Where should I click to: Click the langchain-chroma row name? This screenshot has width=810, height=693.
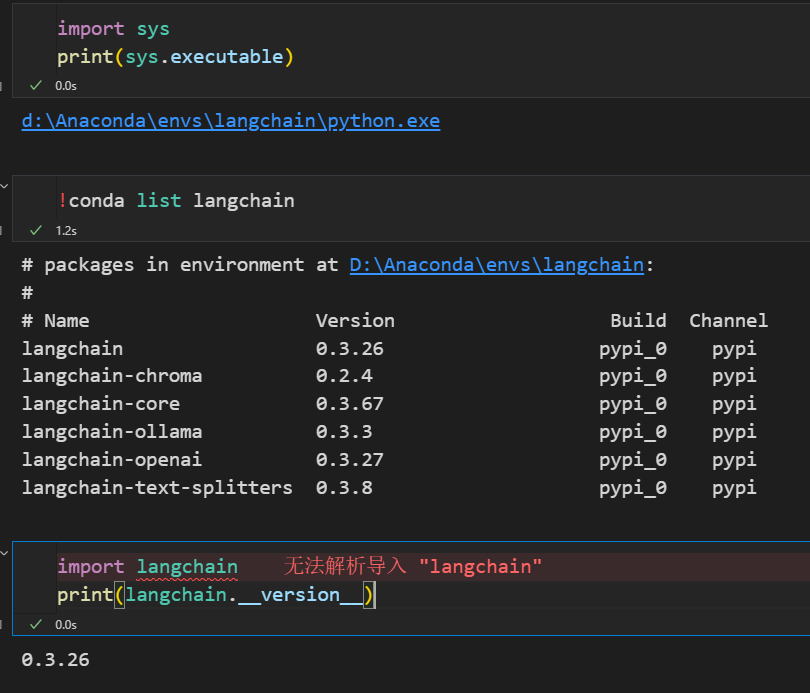(x=112, y=376)
